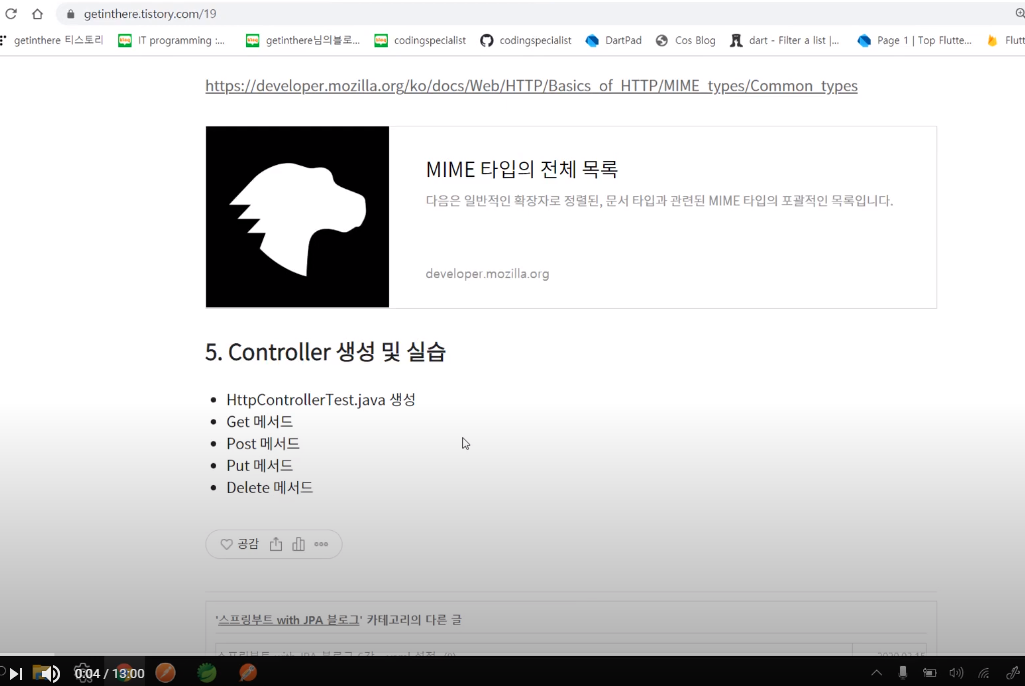This screenshot has height=686, width=1025.
Task: Open the more options ellipsis menu
Action: point(321,544)
